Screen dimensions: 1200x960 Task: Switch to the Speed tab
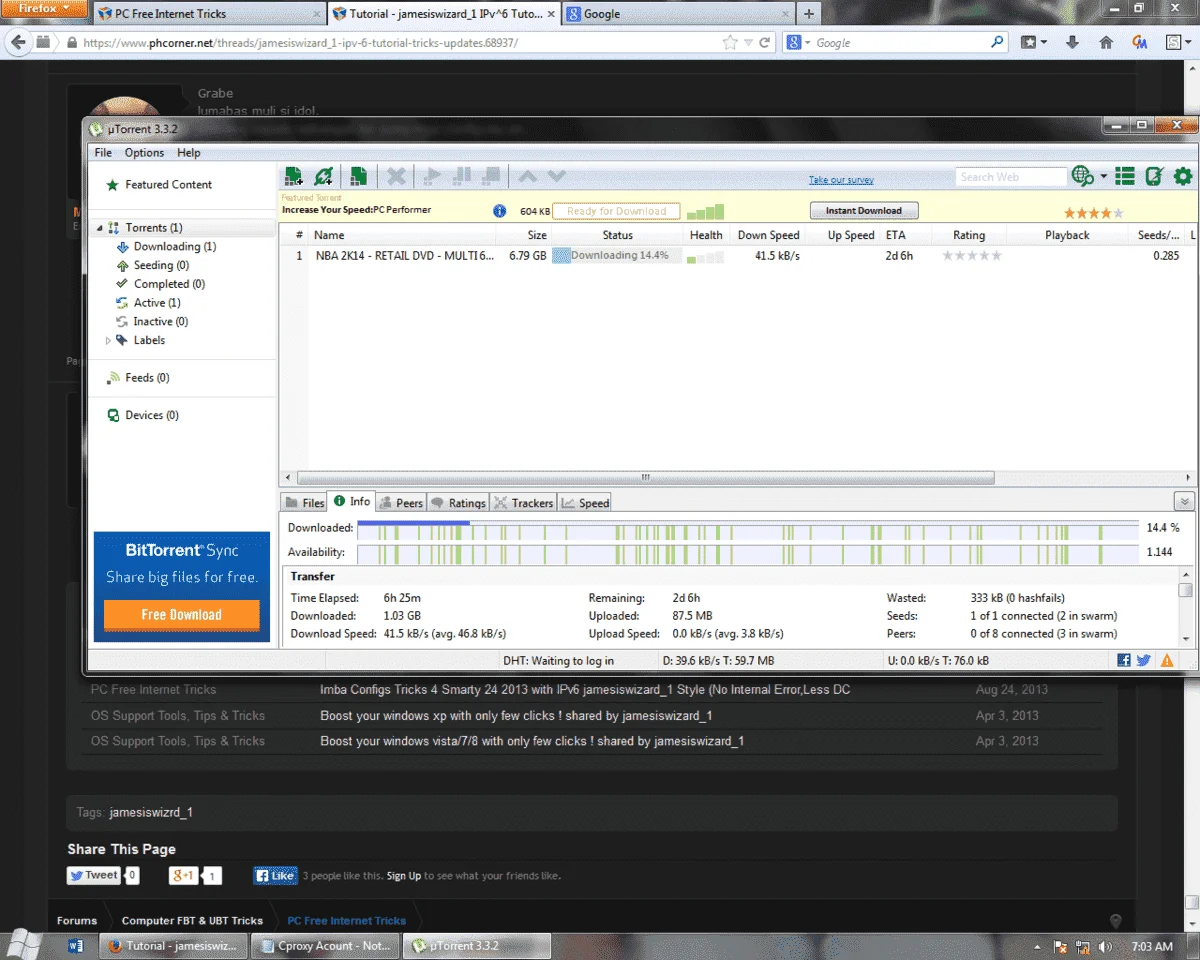(x=585, y=503)
